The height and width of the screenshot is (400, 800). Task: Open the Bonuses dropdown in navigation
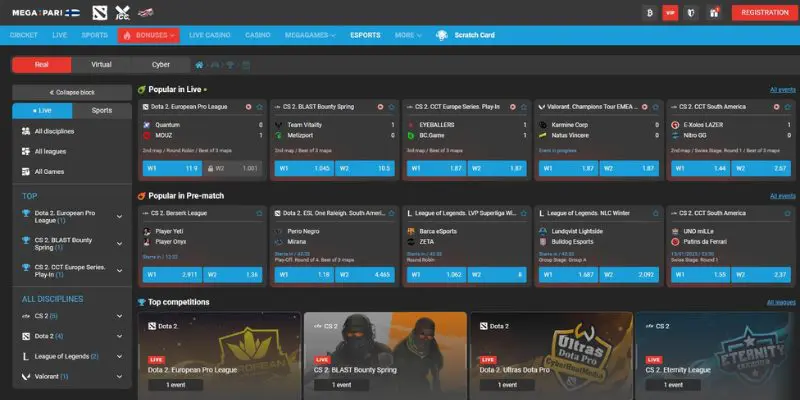[148, 35]
